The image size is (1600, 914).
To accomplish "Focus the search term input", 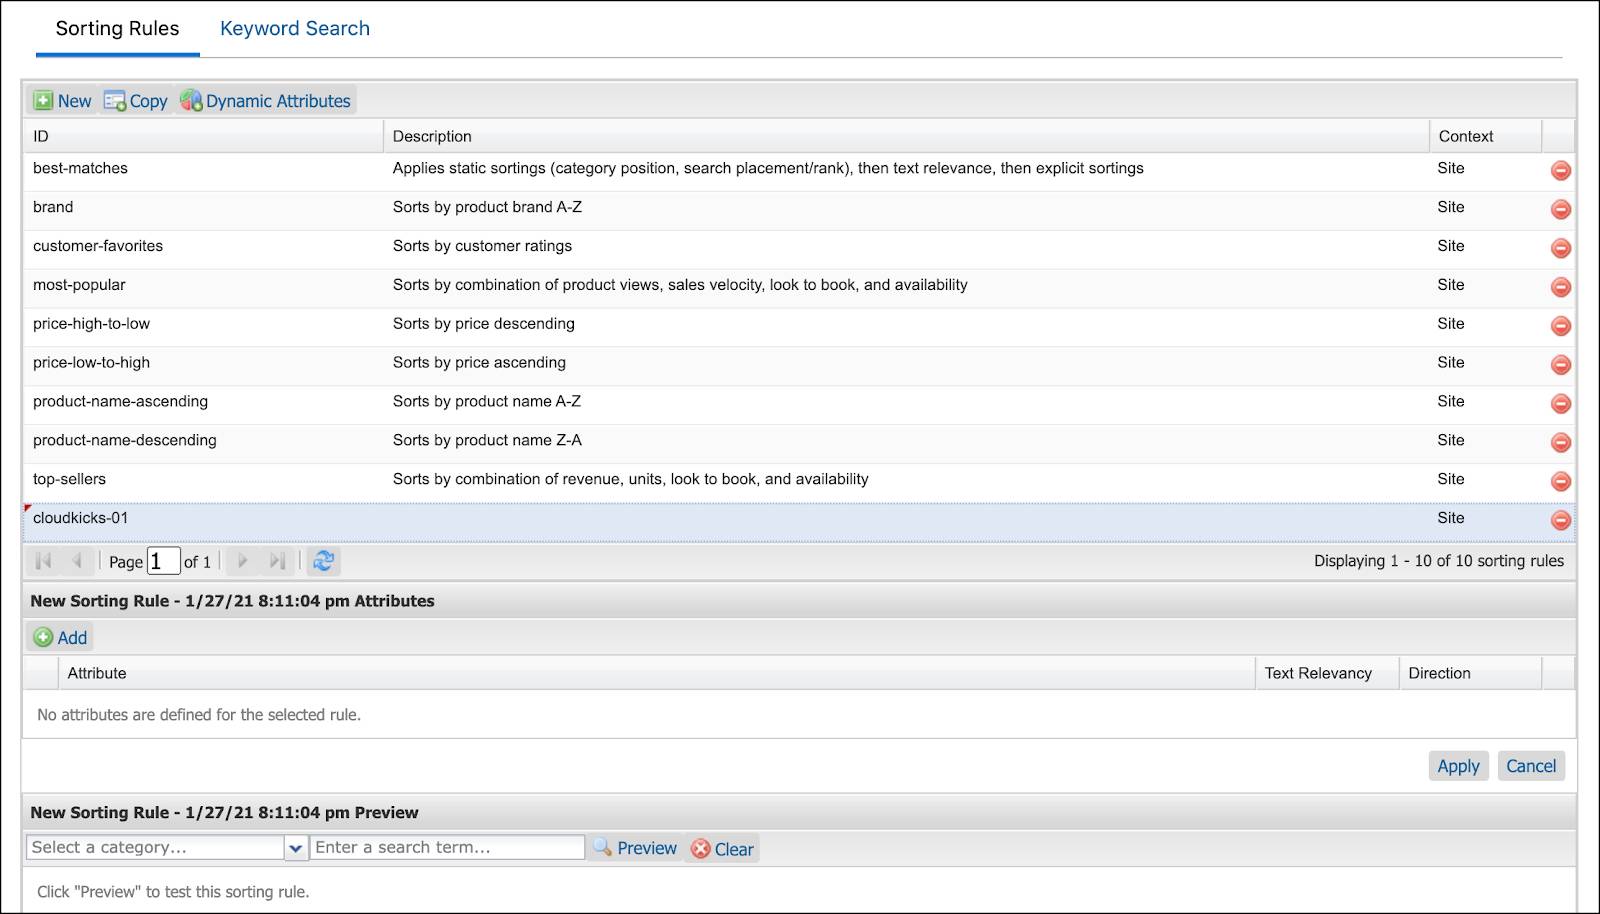I will pyautogui.click(x=447, y=848).
